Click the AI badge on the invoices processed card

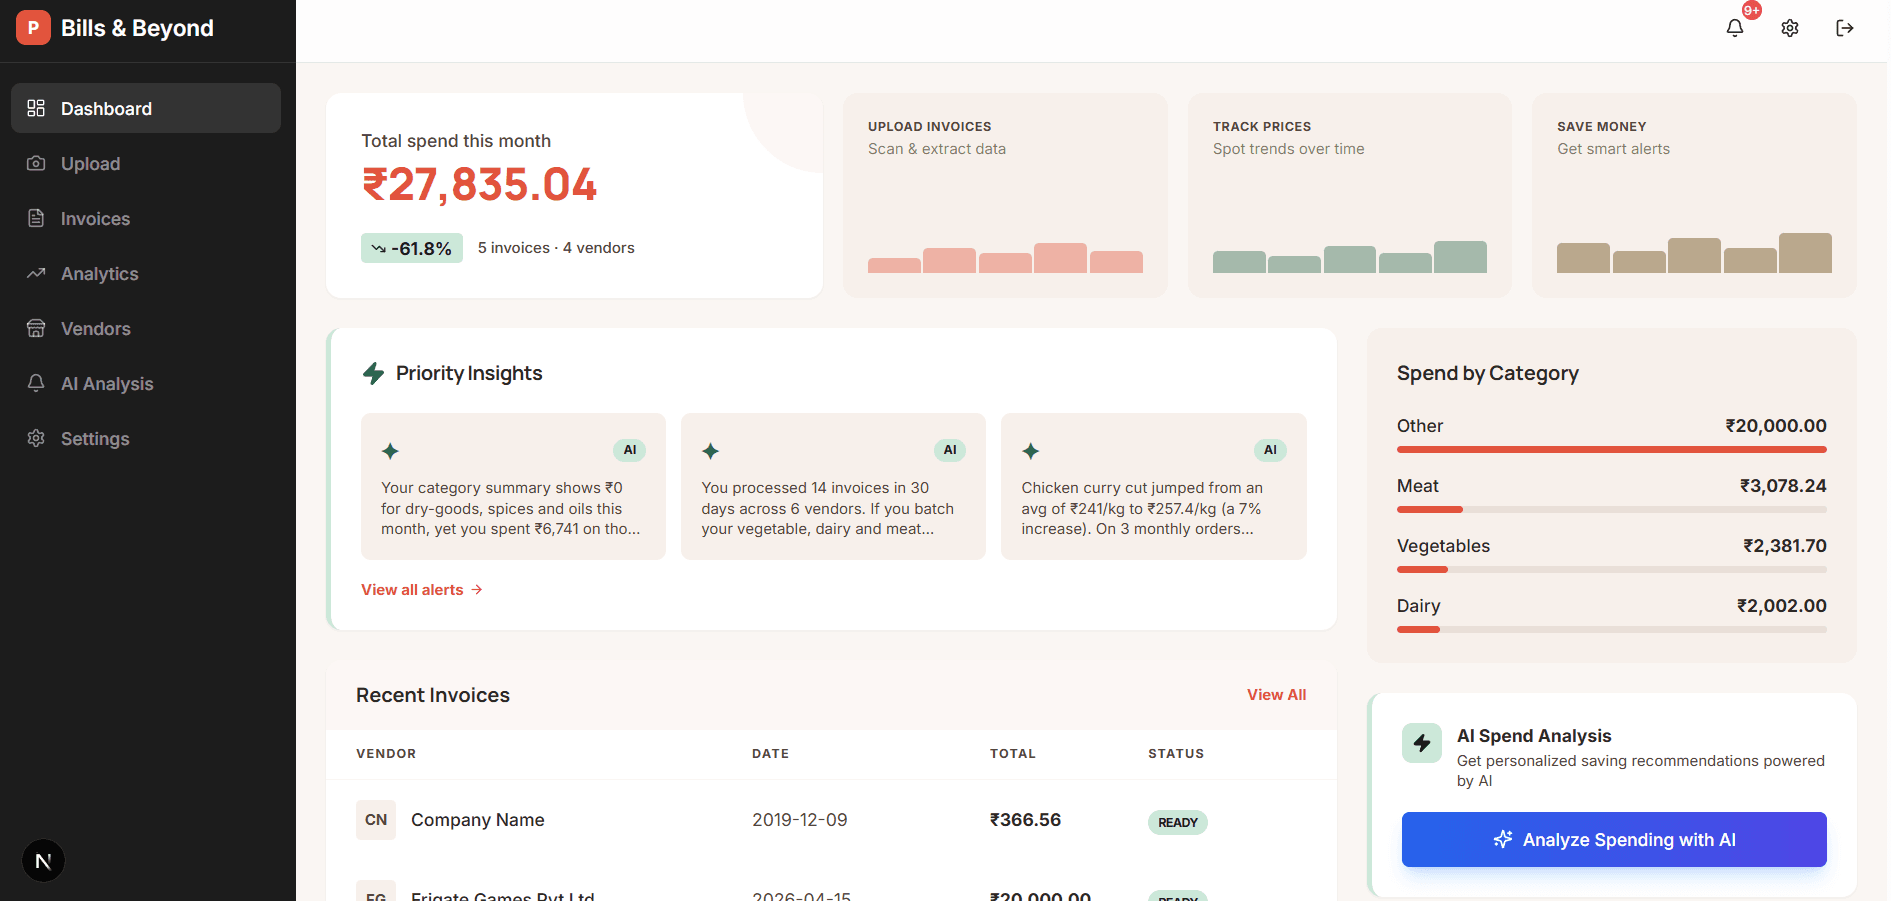tap(950, 450)
